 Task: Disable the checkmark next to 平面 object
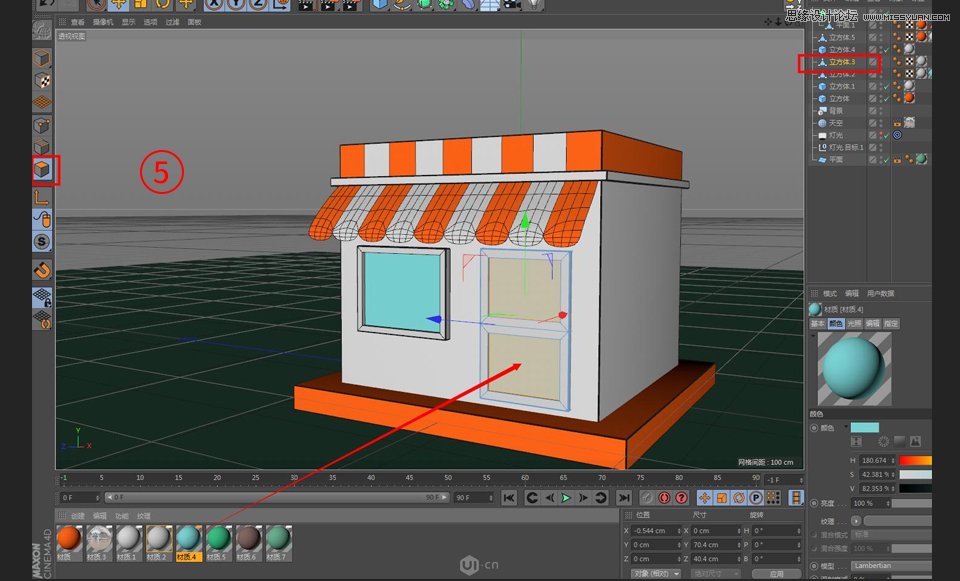[886, 159]
